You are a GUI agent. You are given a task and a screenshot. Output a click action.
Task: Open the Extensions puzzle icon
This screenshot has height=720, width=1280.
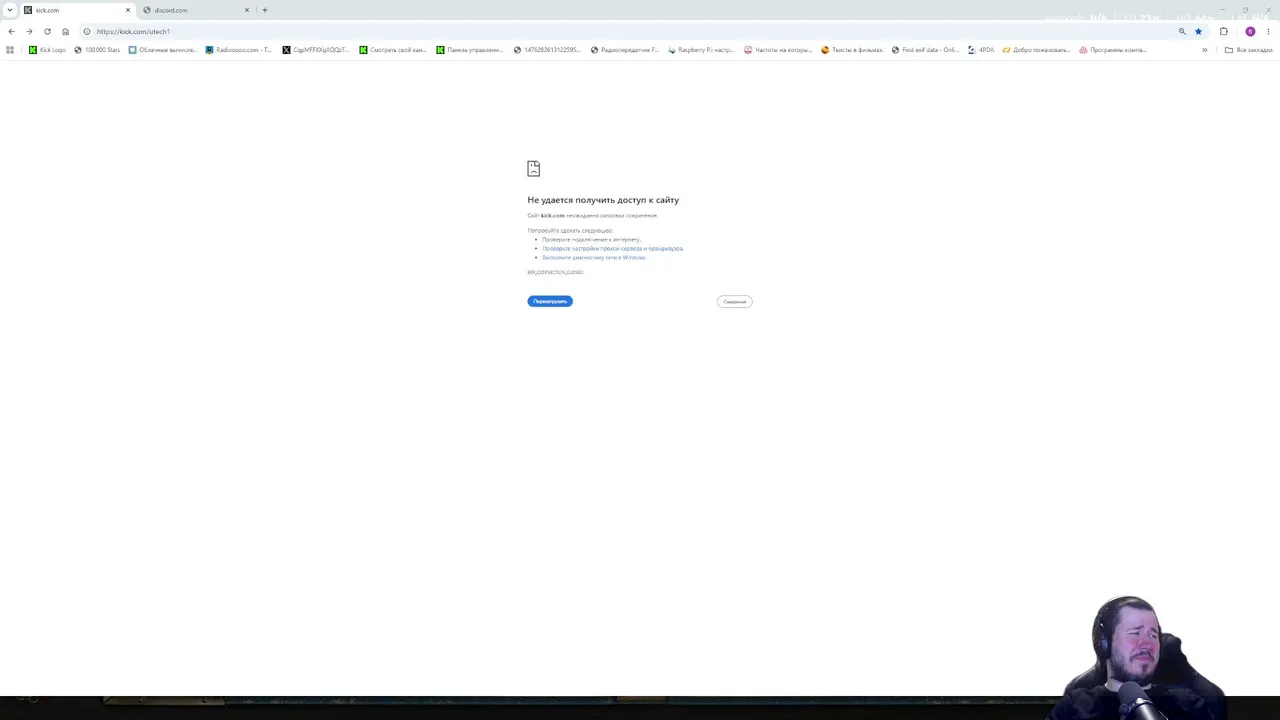coord(1223,31)
